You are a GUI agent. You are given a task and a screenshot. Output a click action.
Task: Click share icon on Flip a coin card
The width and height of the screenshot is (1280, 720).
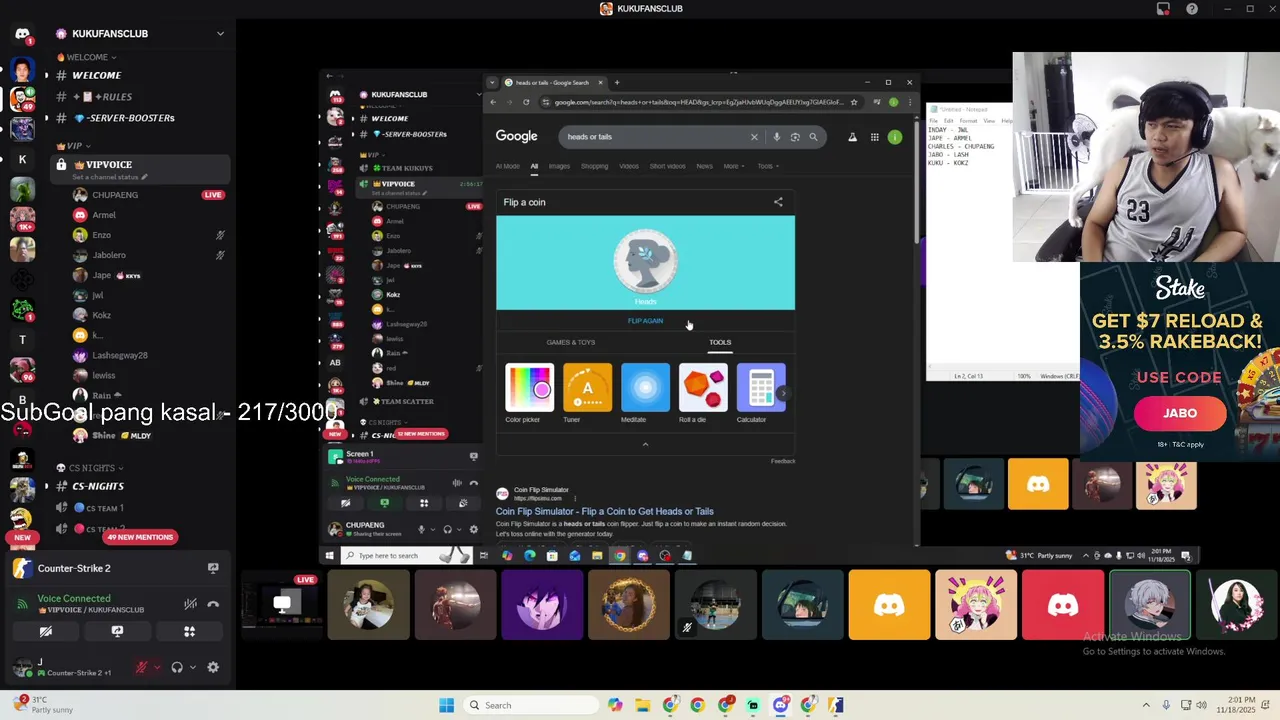pos(778,202)
